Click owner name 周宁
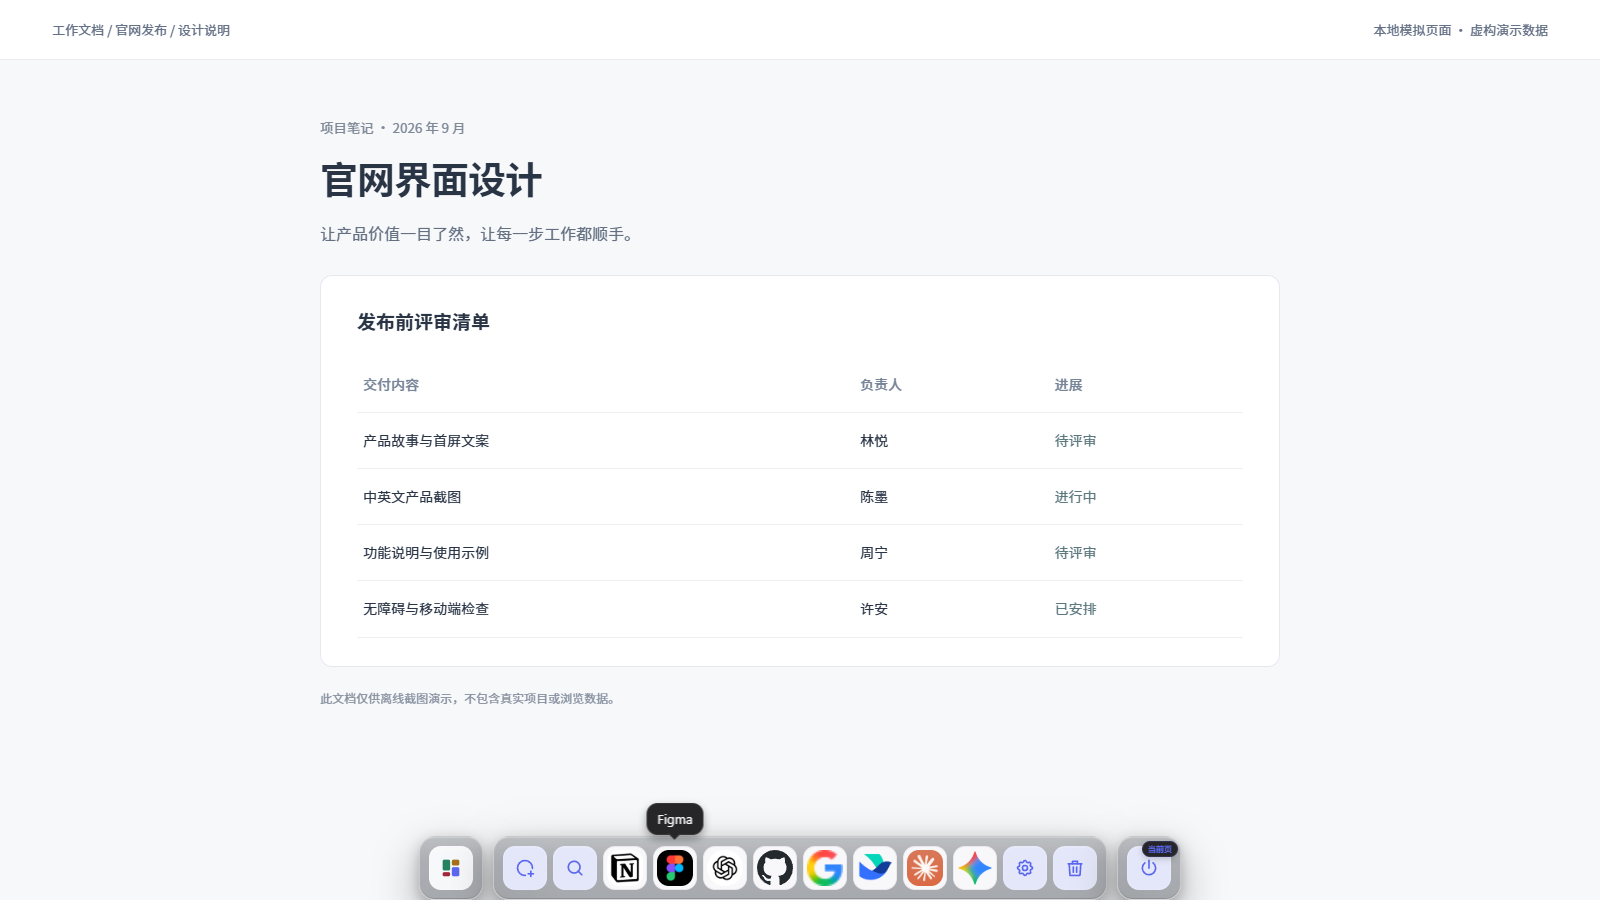1600x900 pixels. (874, 553)
